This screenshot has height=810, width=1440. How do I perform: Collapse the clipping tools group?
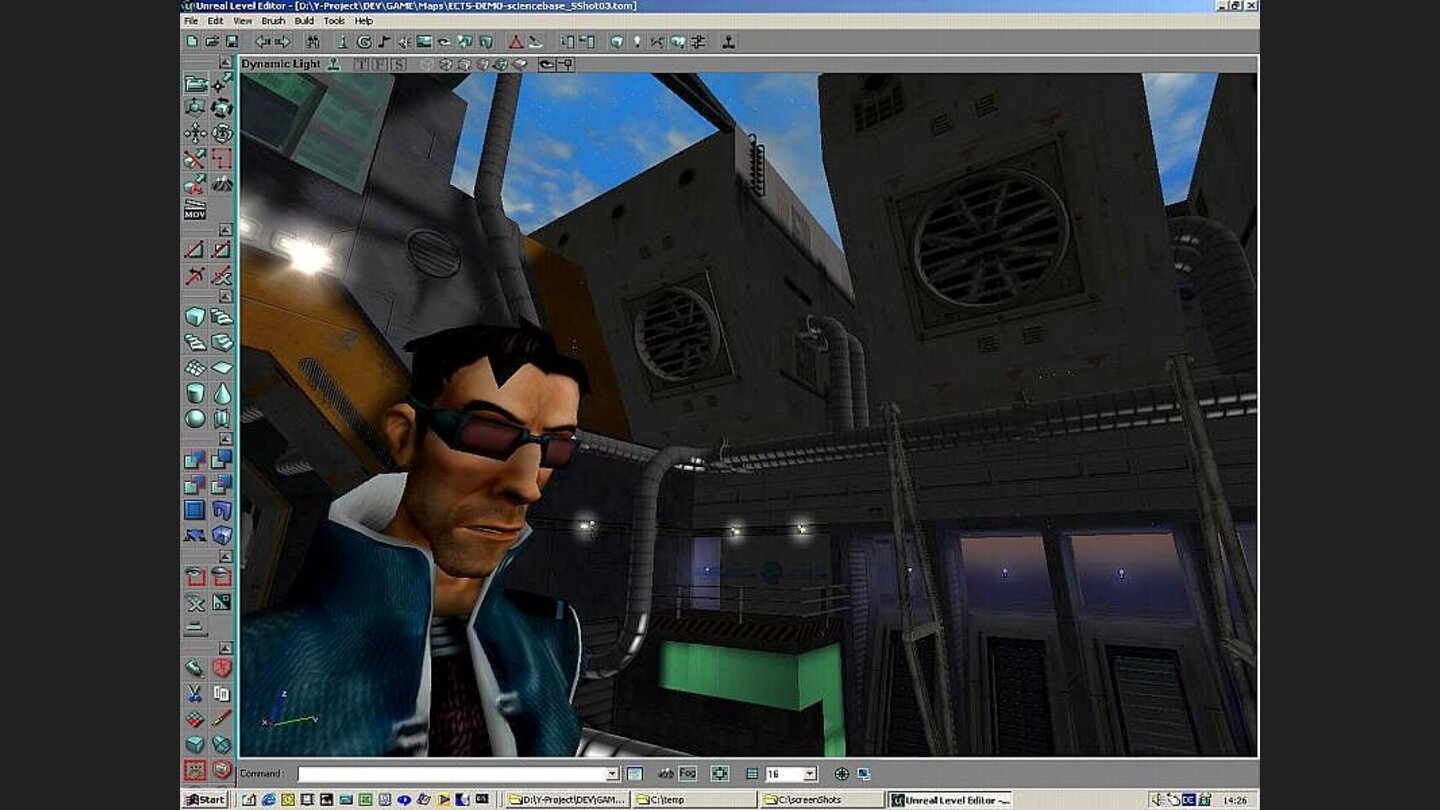[x=226, y=230]
